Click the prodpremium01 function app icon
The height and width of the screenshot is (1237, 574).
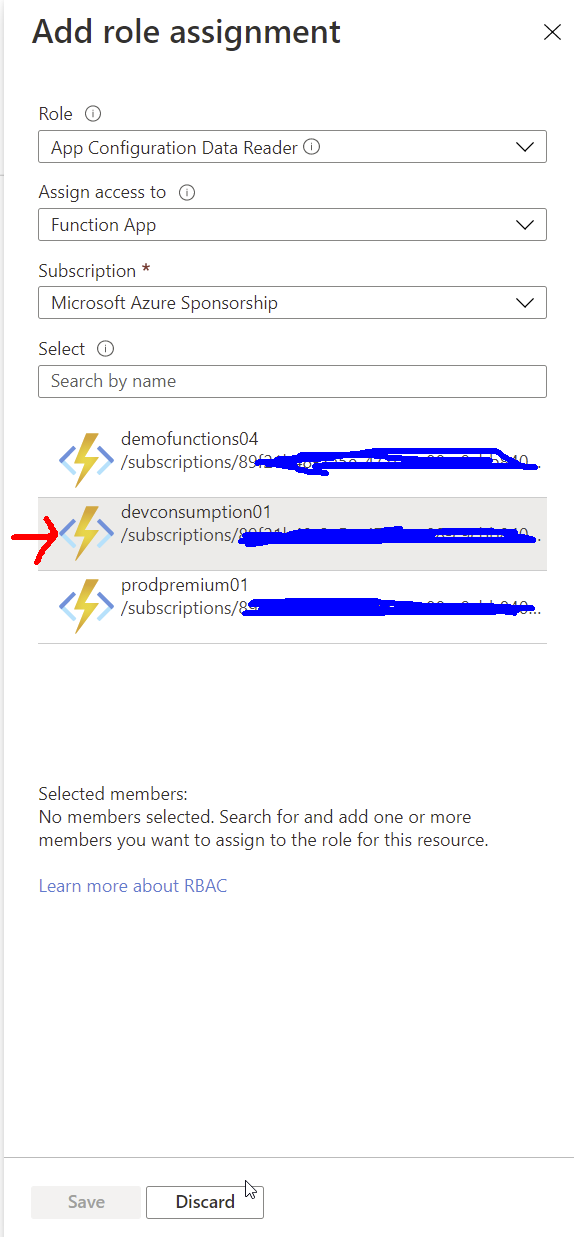[x=86, y=606]
